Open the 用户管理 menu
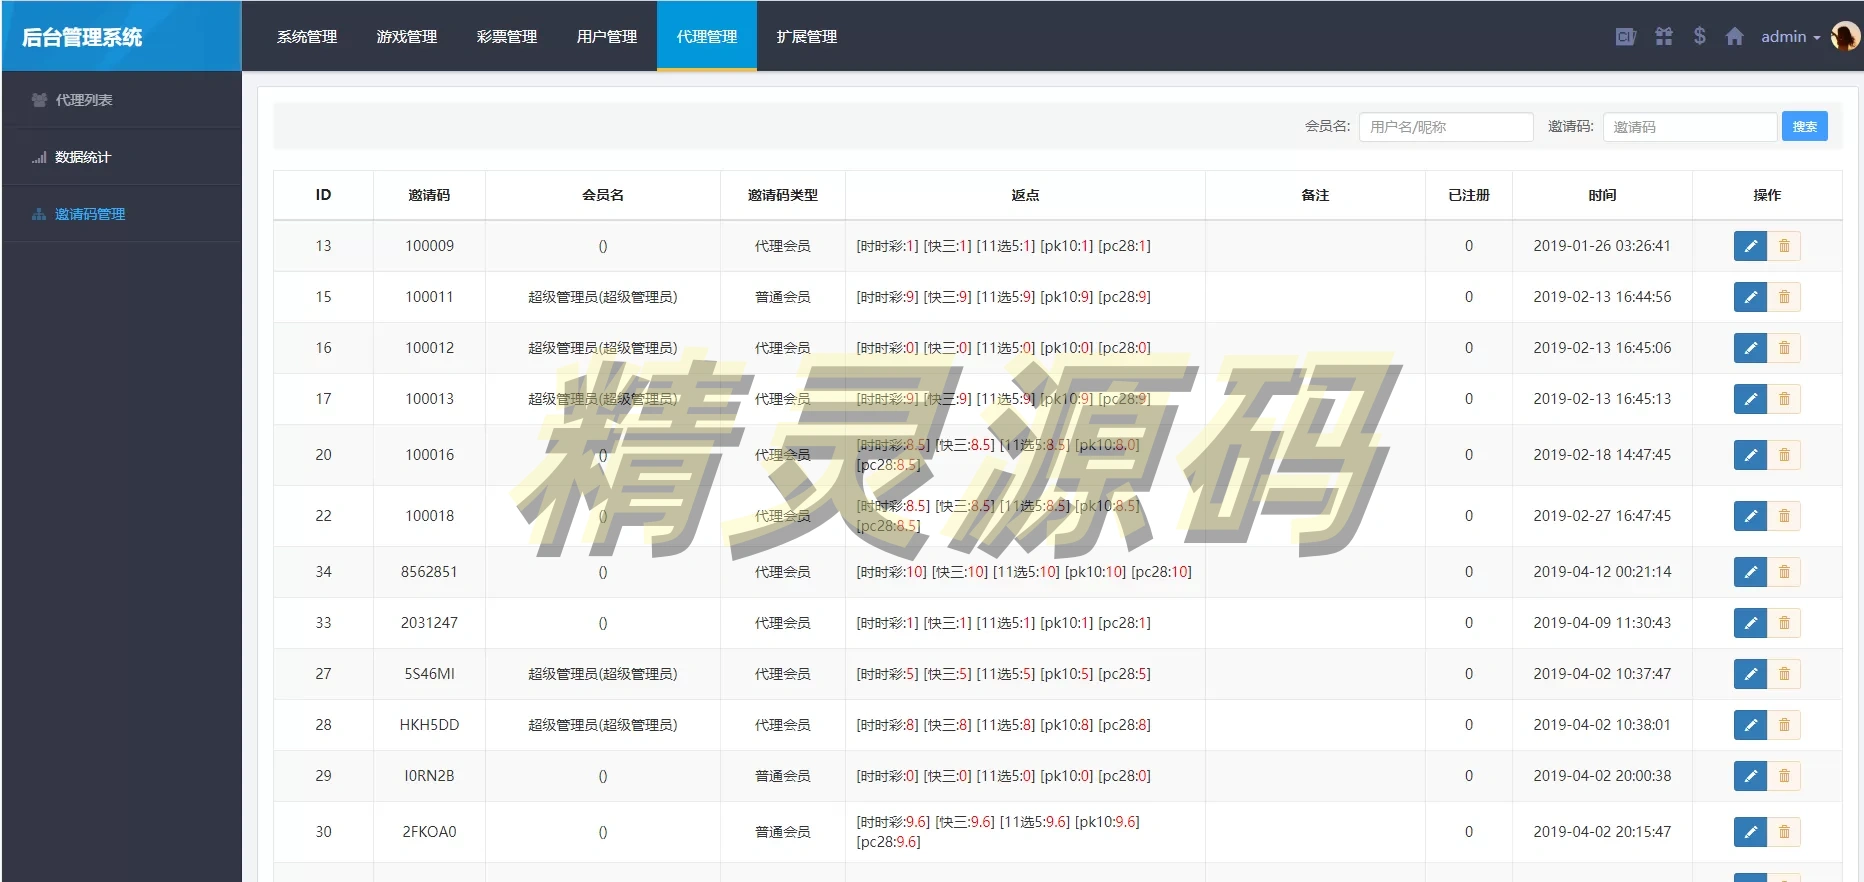1864x882 pixels. 607,36
